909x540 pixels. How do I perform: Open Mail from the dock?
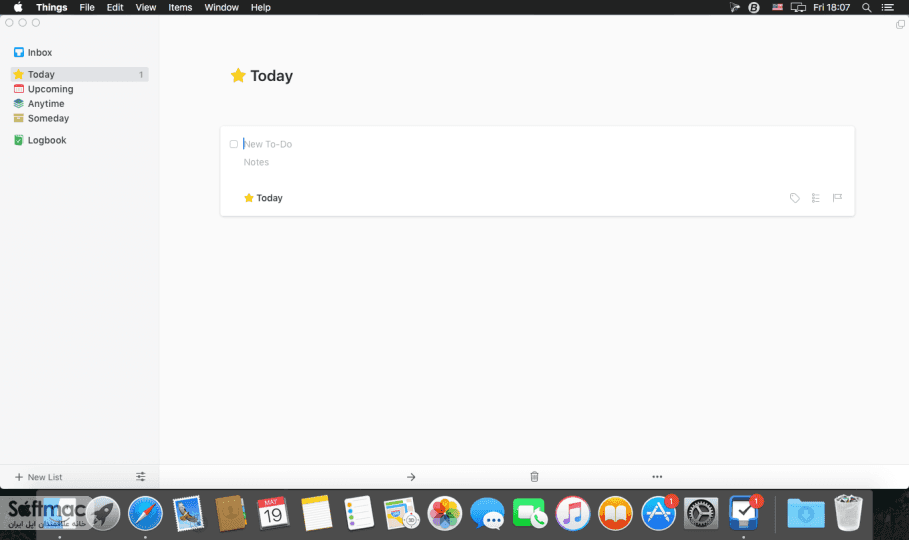pos(188,513)
